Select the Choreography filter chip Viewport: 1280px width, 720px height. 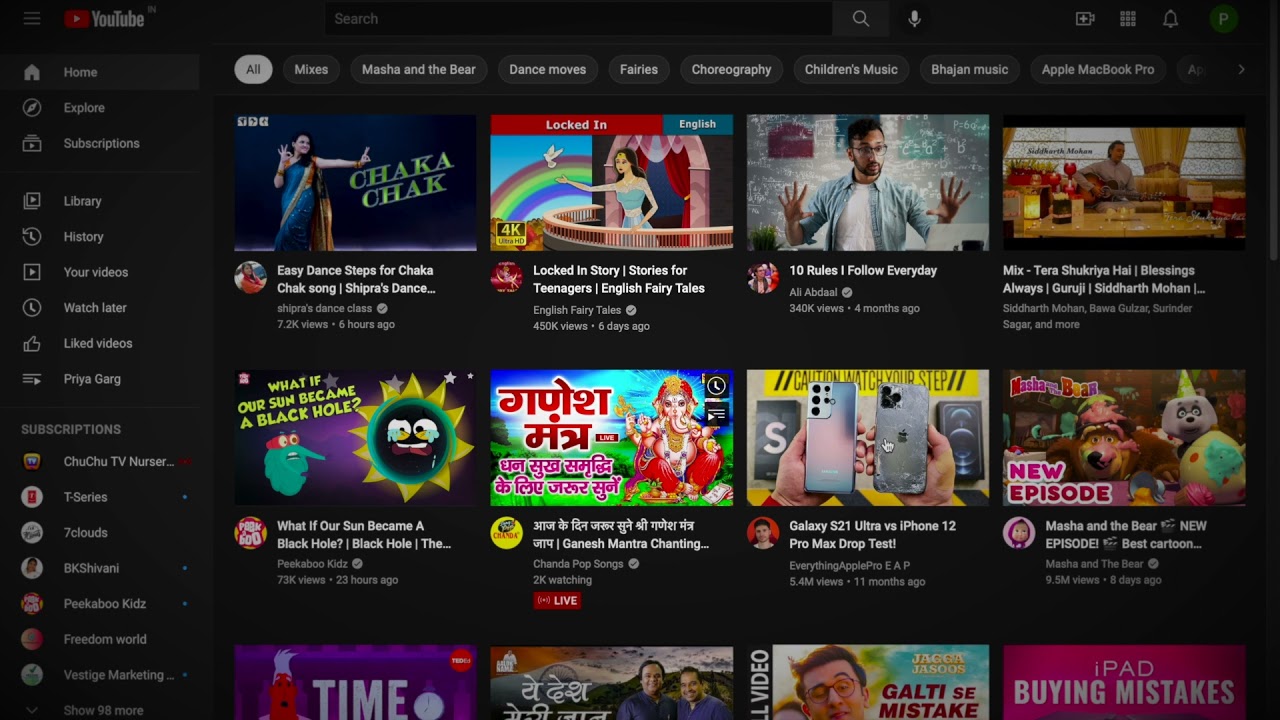point(731,69)
